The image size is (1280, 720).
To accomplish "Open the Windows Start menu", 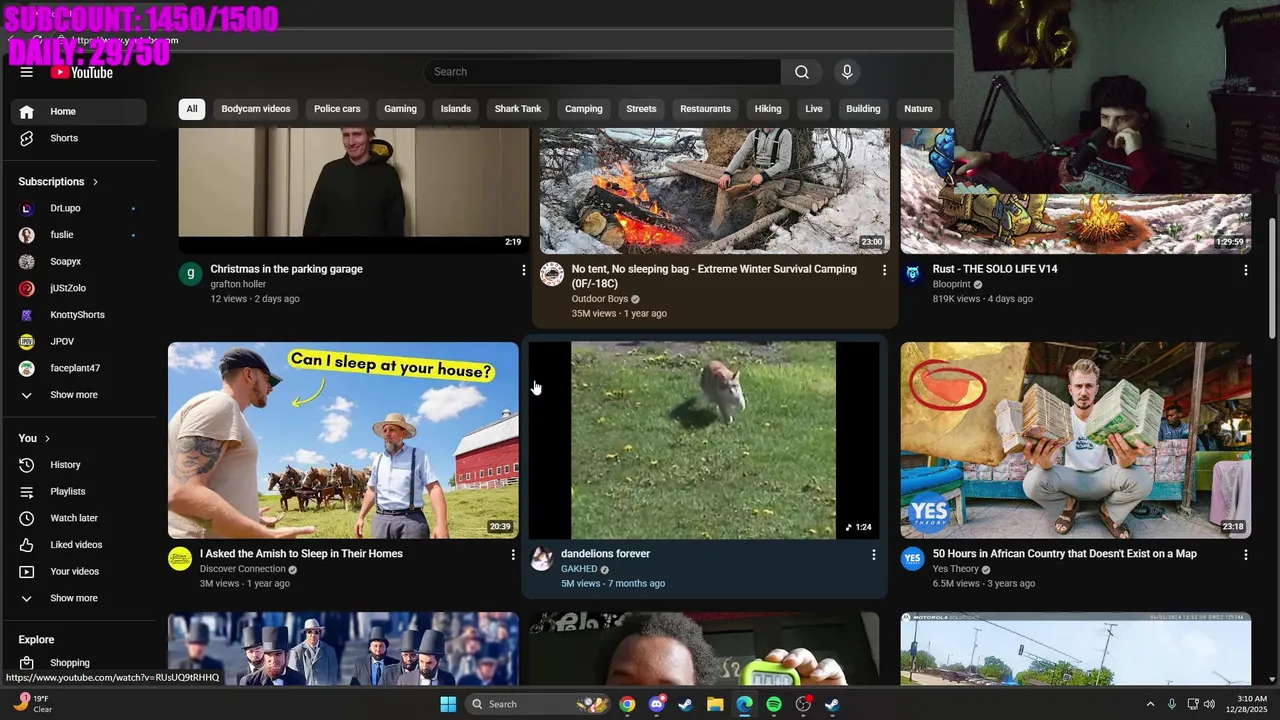I will 448,704.
